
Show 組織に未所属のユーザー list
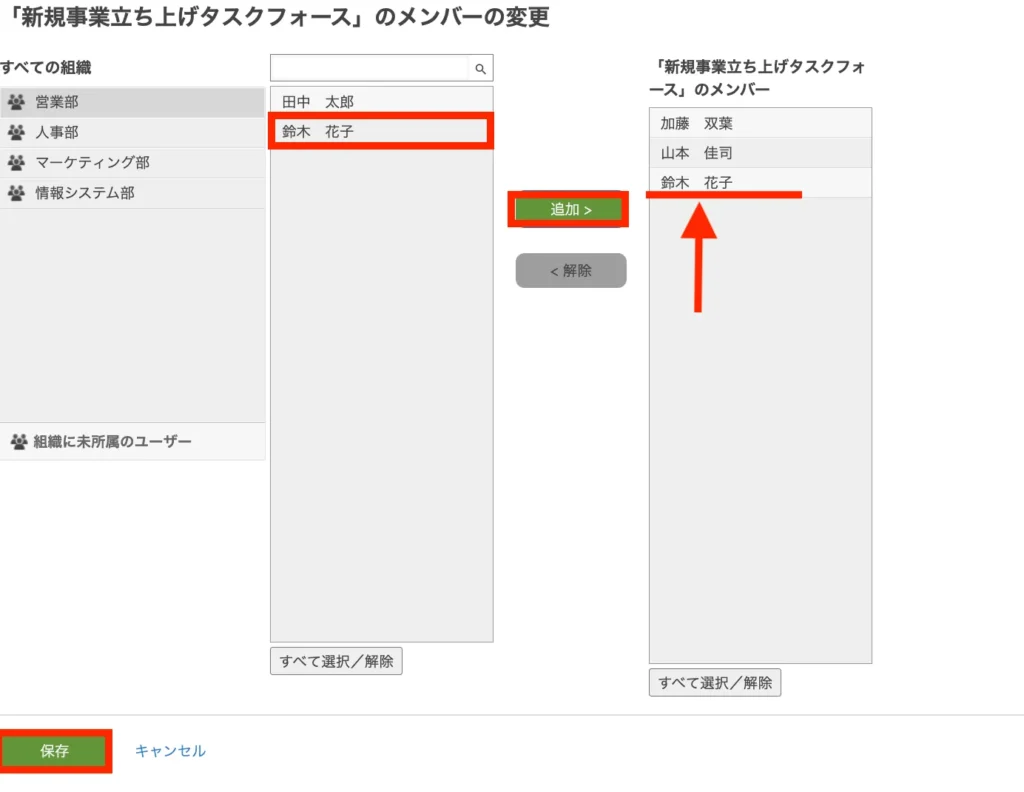coord(133,441)
